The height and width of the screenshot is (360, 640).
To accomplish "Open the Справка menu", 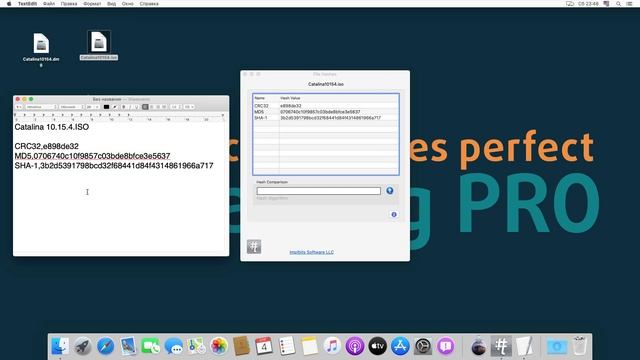I will click(x=149, y=4).
